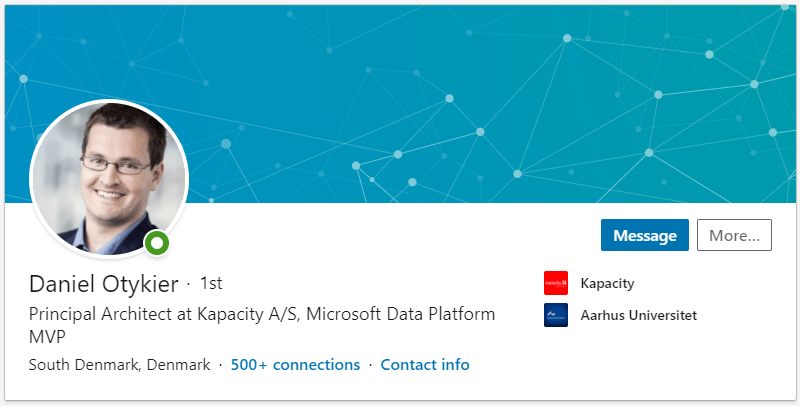Show Contact info details
Image resolution: width=800 pixels, height=406 pixels.
coord(425,364)
